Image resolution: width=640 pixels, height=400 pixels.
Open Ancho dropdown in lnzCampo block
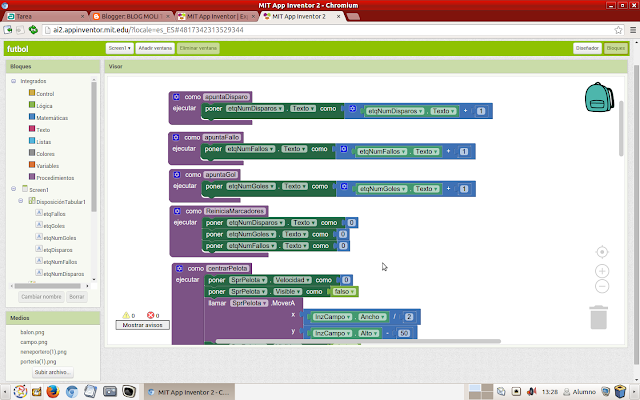(x=373, y=317)
